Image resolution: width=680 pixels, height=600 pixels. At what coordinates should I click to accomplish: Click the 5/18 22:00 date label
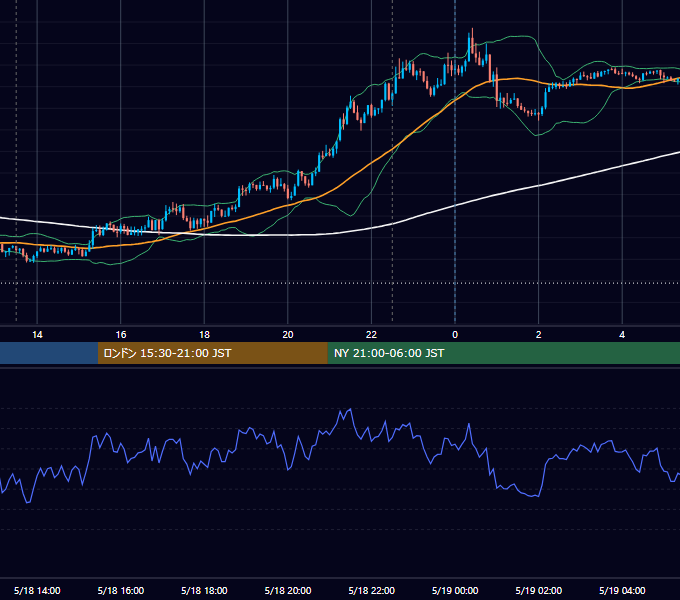372,590
